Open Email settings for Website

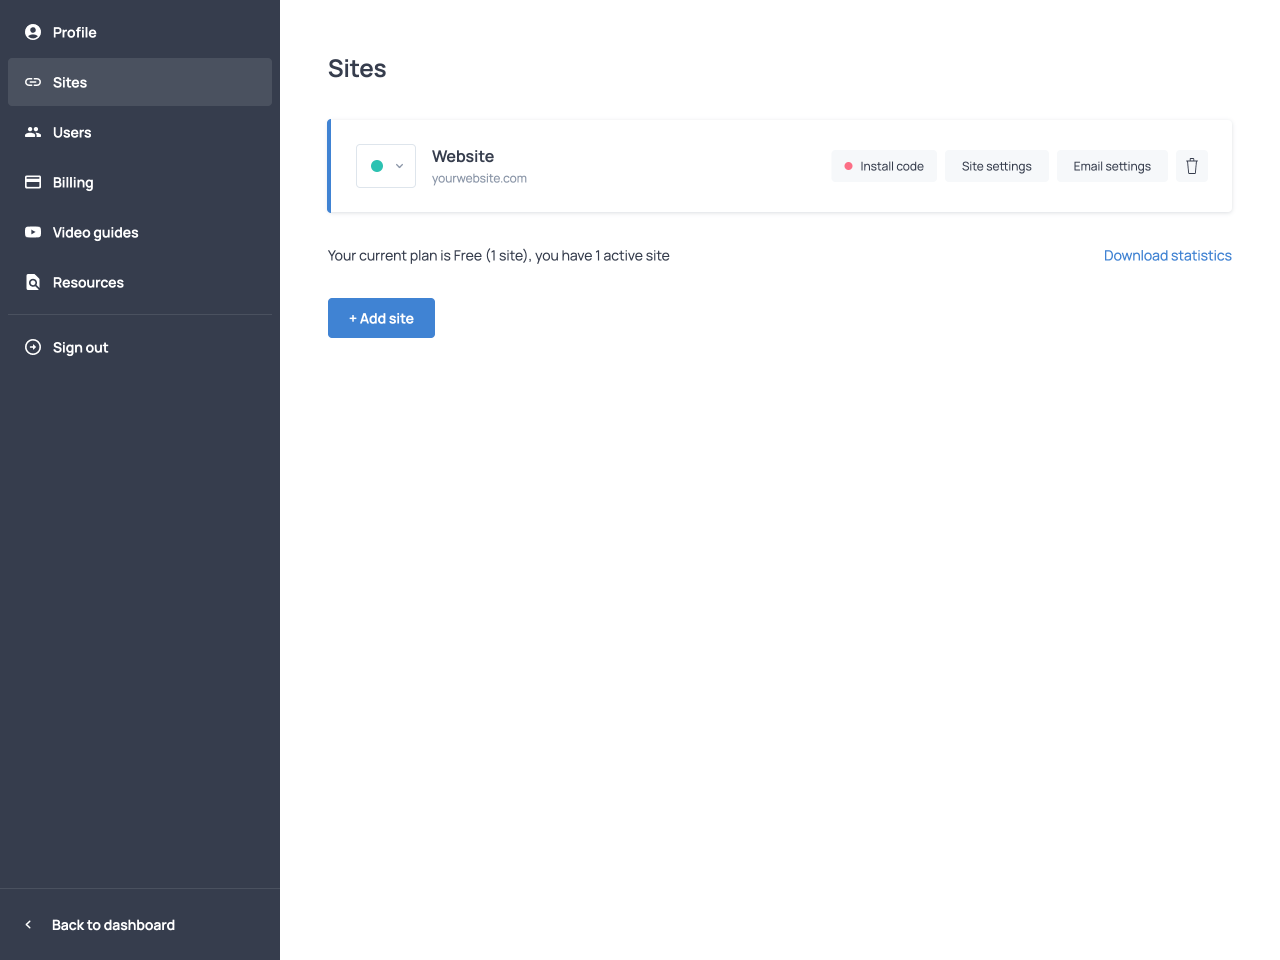pos(1112,166)
